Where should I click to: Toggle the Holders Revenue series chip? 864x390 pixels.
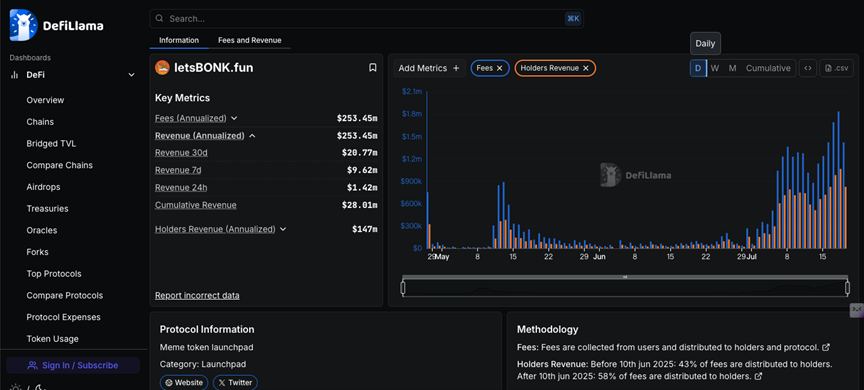[x=555, y=68]
